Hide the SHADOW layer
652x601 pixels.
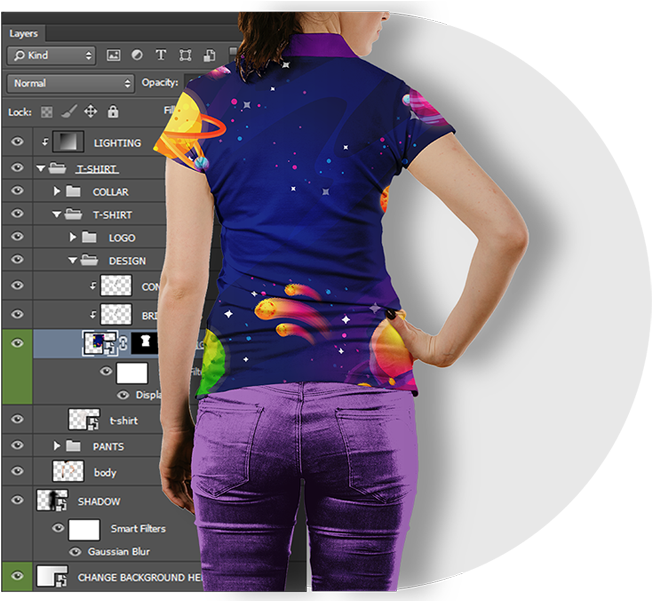coord(17,500)
